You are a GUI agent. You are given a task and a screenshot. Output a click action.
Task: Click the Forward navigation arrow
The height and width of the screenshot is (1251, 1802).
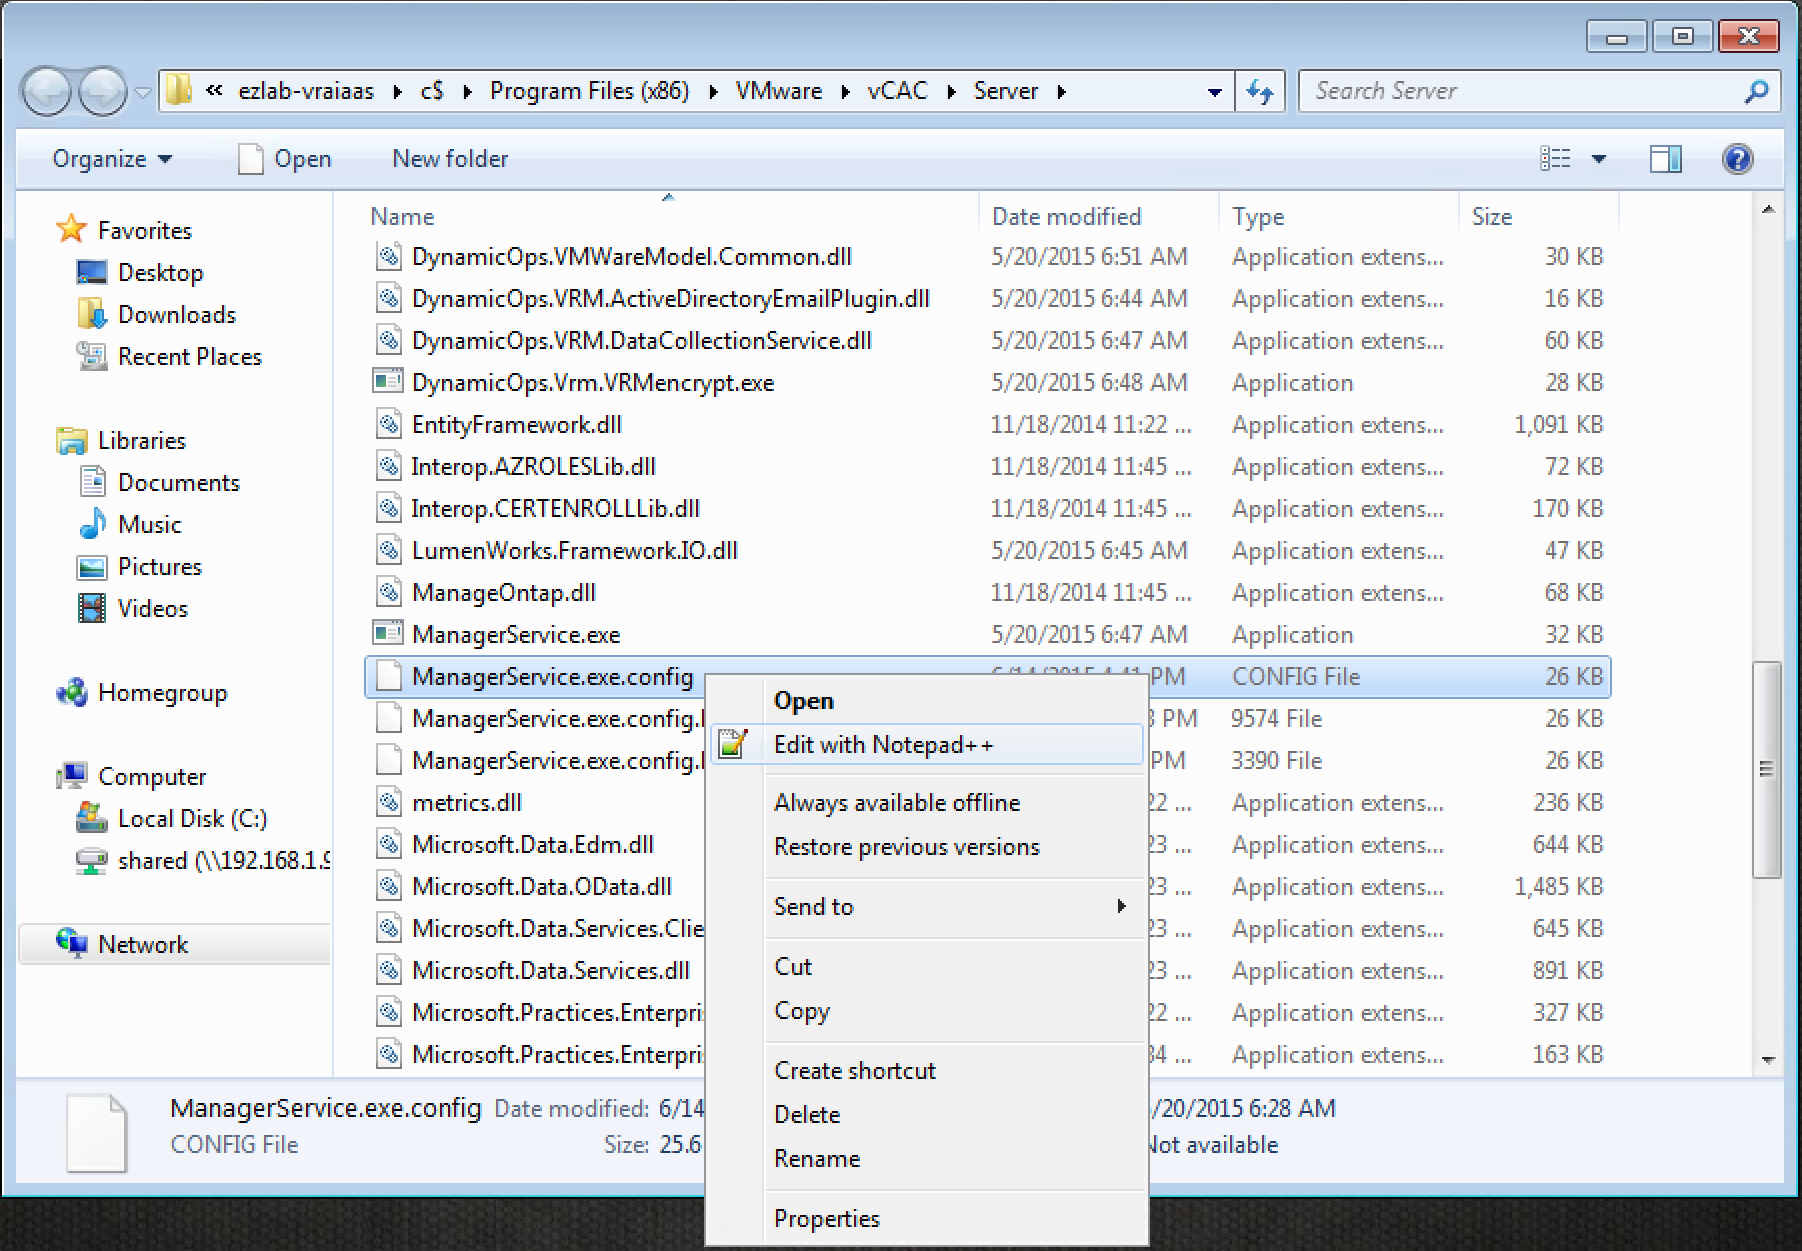tap(102, 92)
